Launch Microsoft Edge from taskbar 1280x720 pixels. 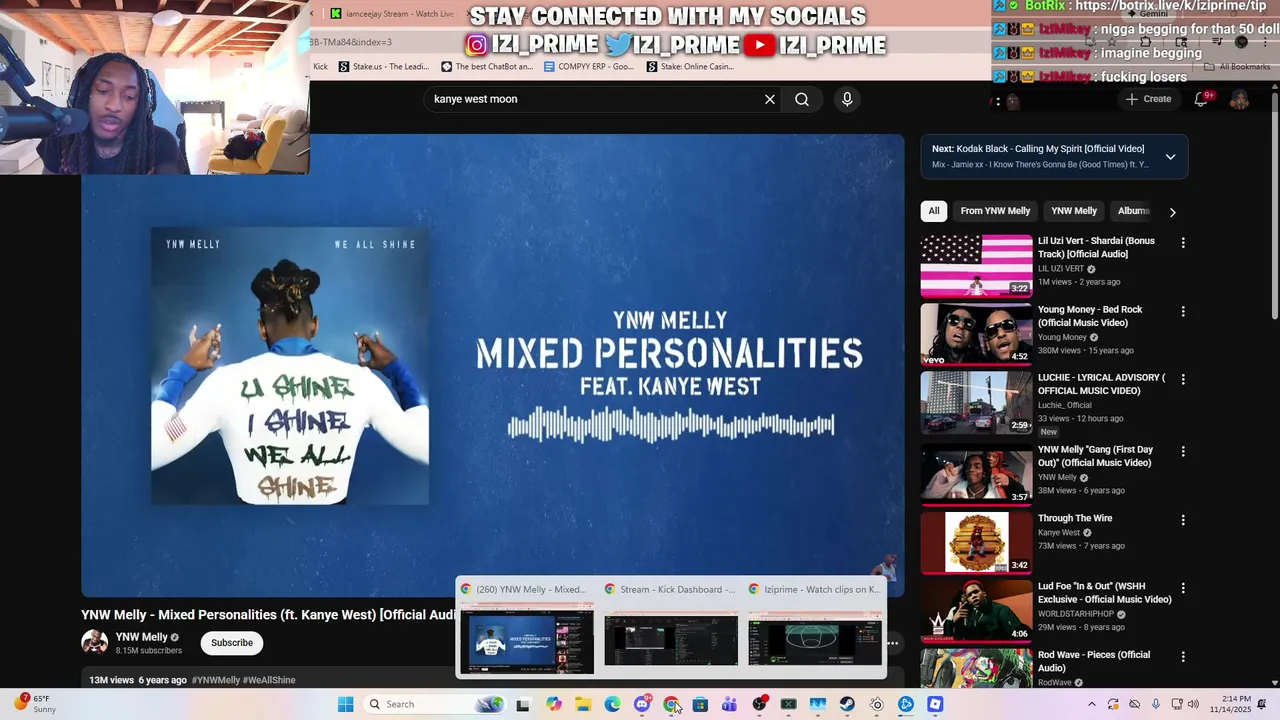pos(612,704)
